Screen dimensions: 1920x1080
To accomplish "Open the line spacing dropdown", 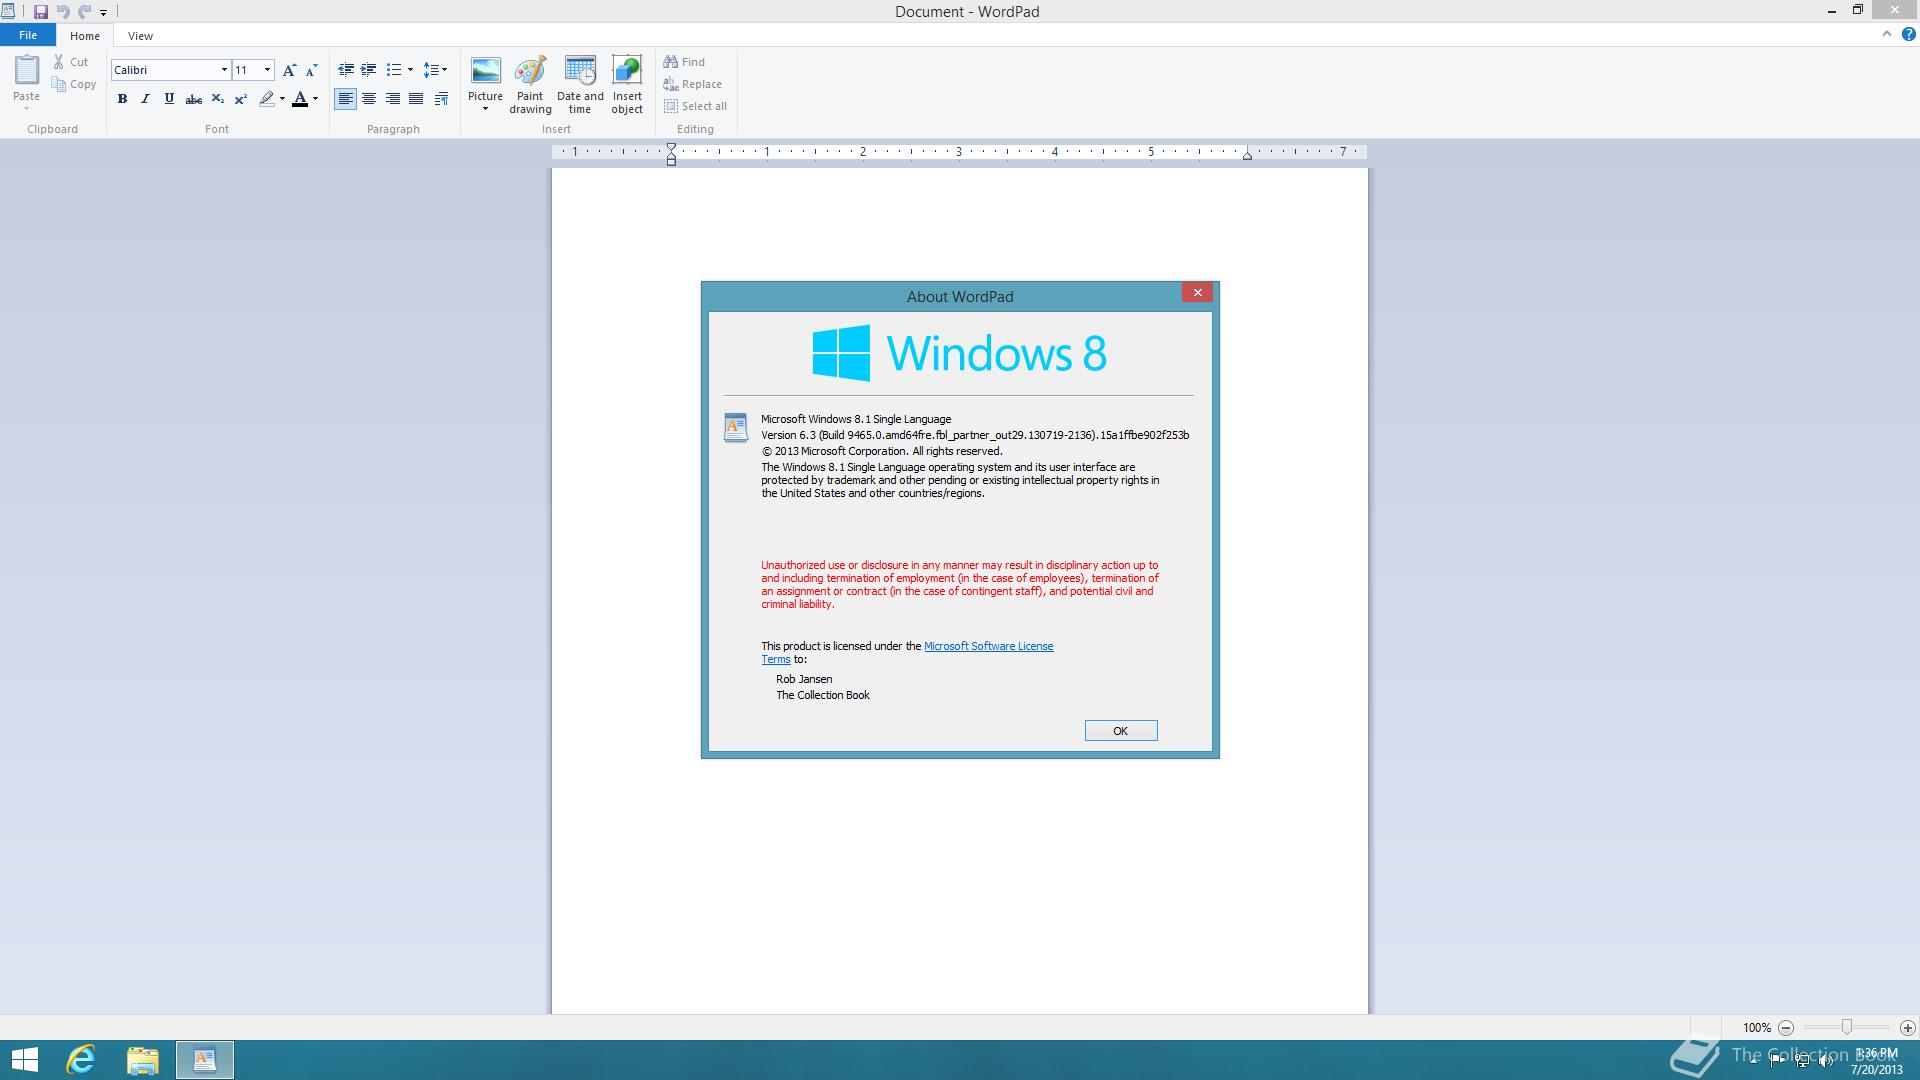I will click(435, 70).
